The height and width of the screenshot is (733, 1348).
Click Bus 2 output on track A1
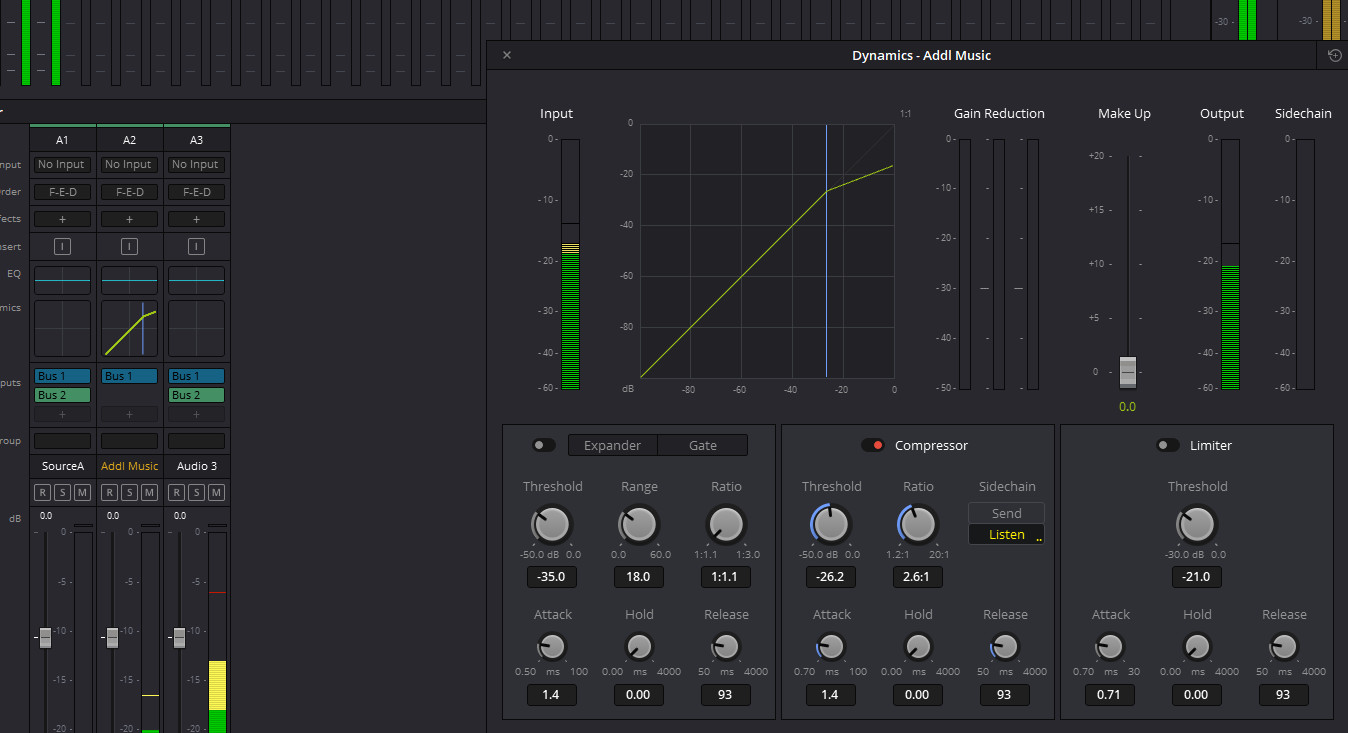tap(62, 395)
